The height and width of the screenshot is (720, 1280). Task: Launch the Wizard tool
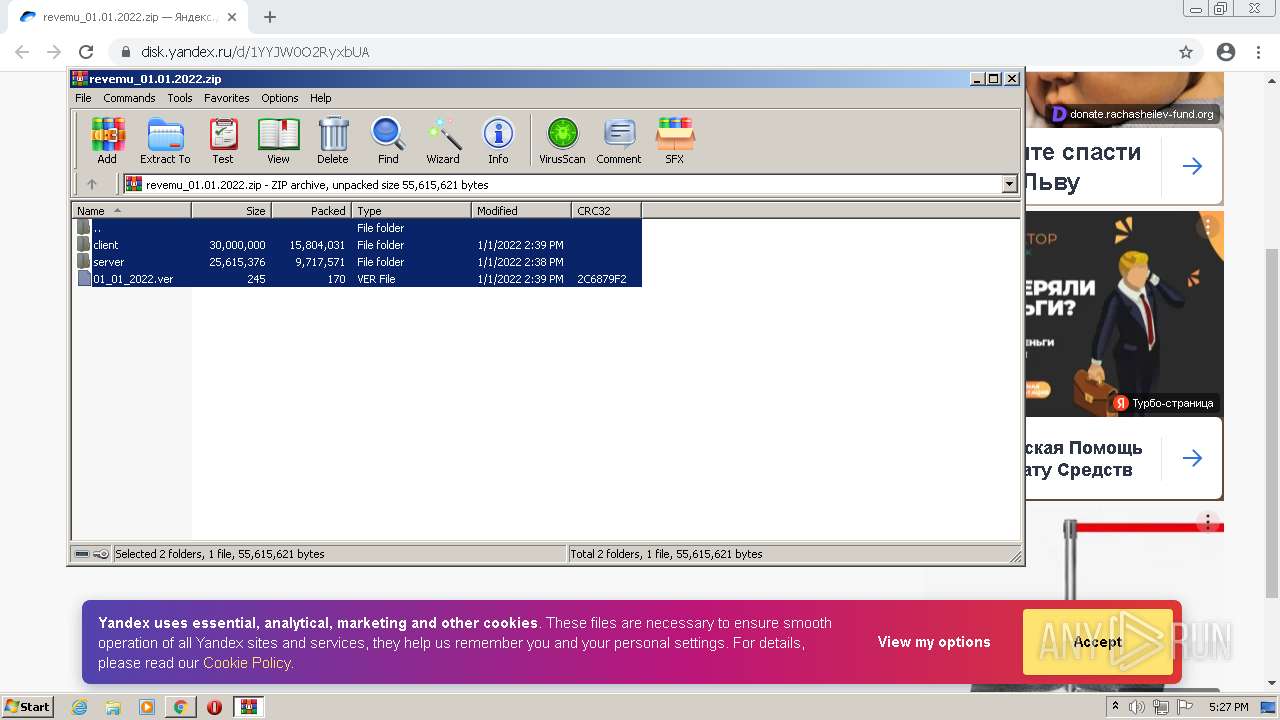(443, 140)
